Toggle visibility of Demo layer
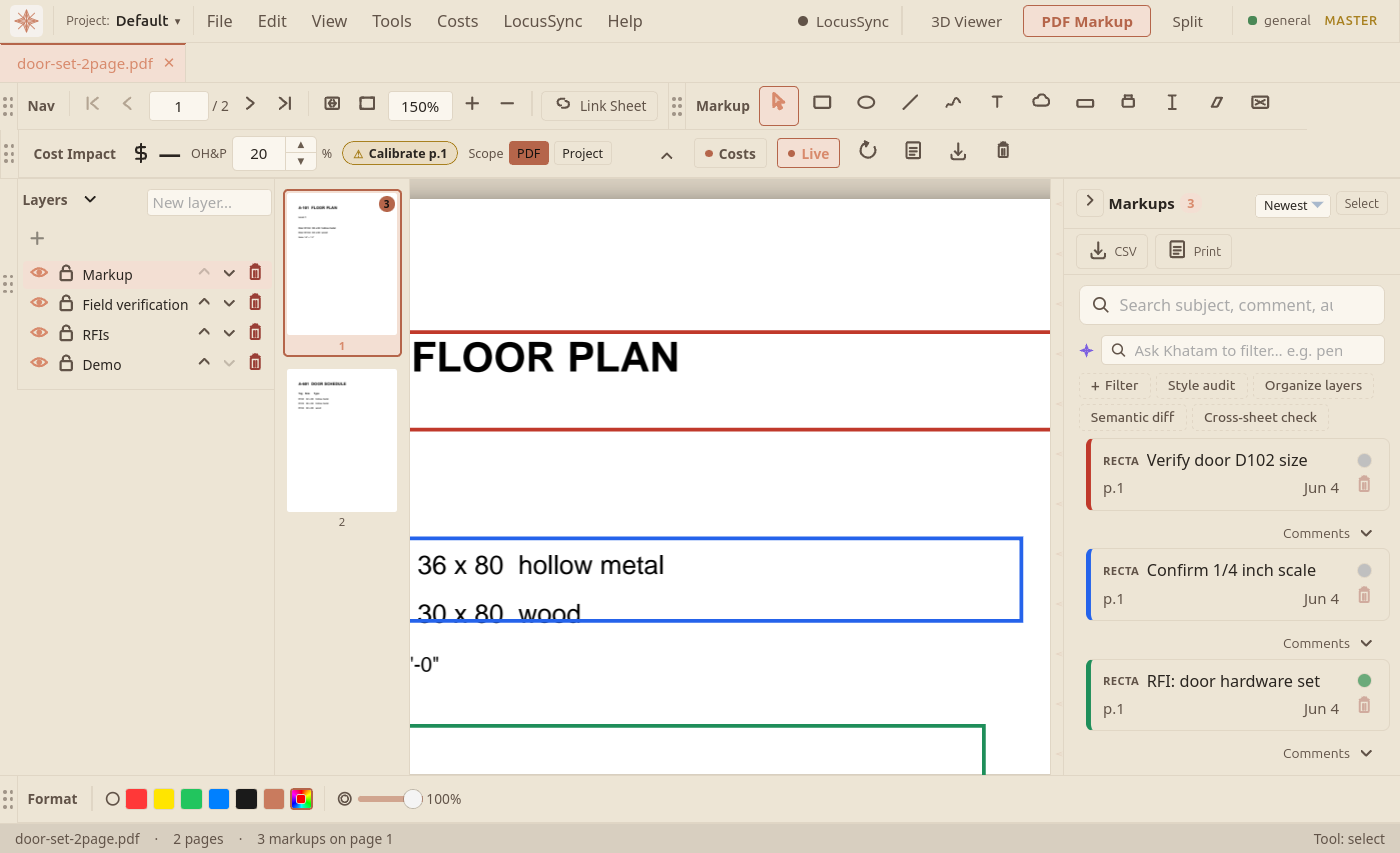This screenshot has height=853, width=1400. (x=39, y=363)
